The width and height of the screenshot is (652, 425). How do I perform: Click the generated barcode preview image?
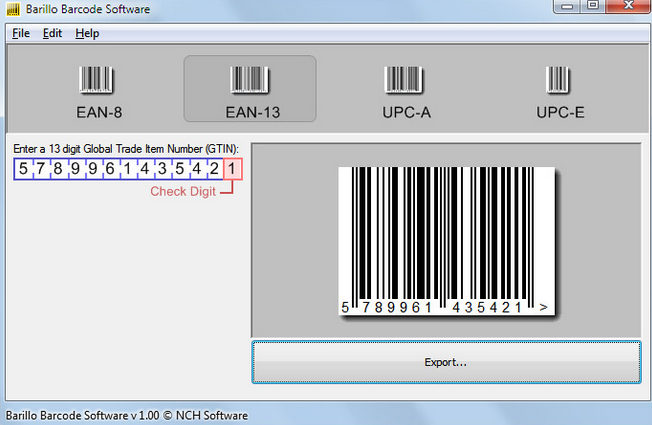(447, 241)
